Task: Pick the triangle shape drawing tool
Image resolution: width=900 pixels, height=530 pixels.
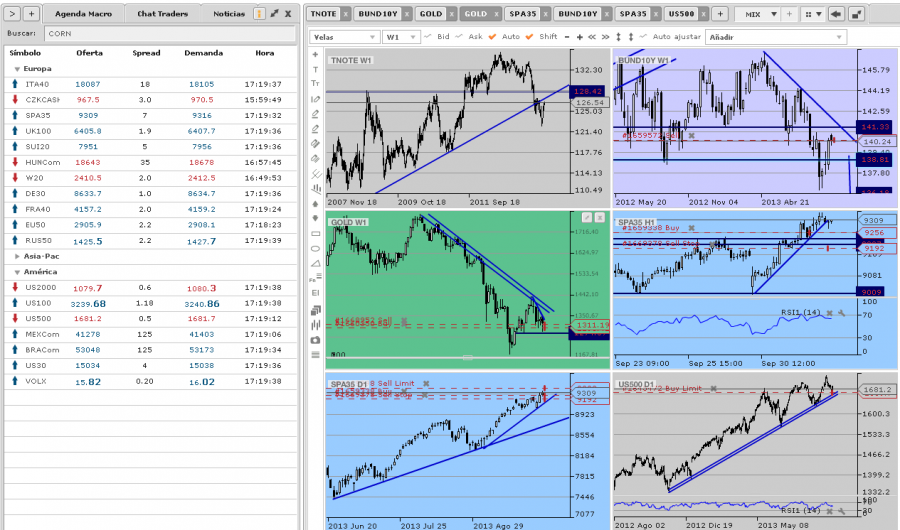Action: (316, 264)
